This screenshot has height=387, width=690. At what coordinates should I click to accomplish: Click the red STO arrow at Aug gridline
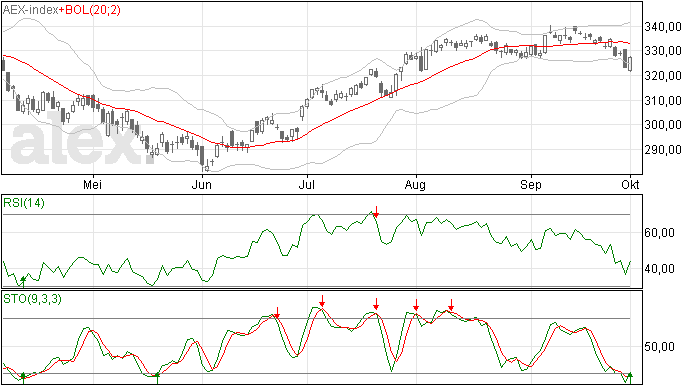click(416, 305)
